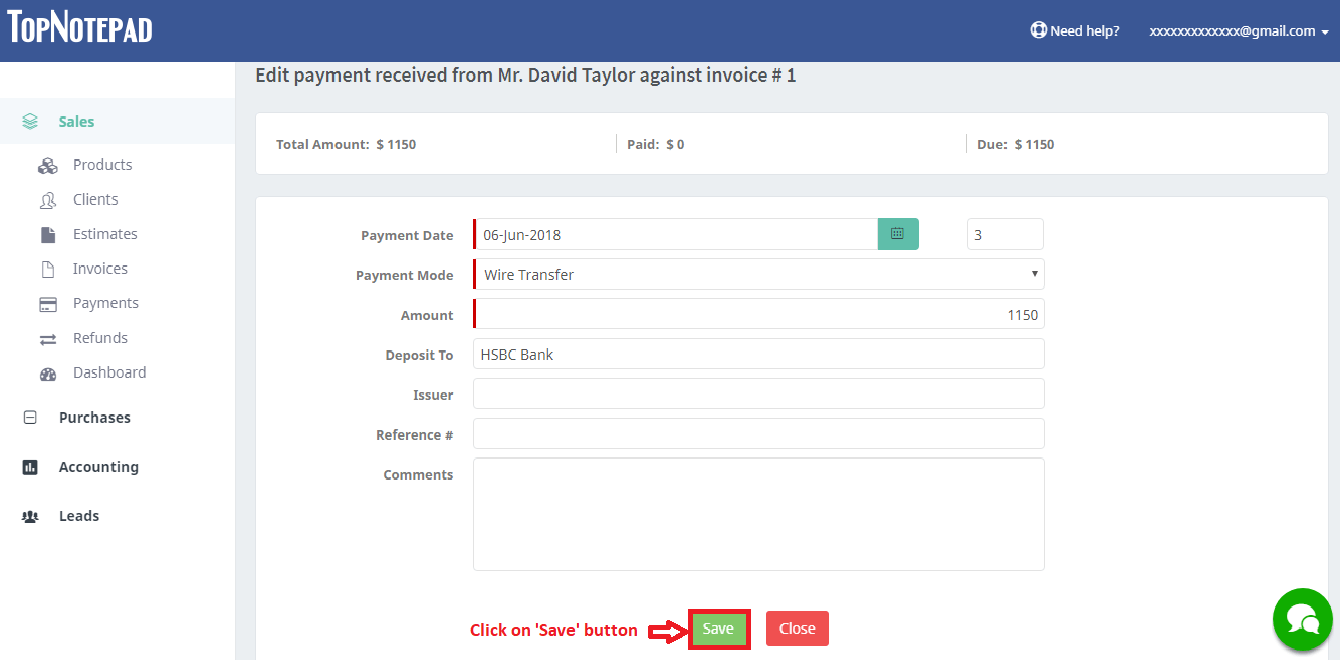Click the Estimates document icon
This screenshot has height=660, width=1340.
(47, 235)
